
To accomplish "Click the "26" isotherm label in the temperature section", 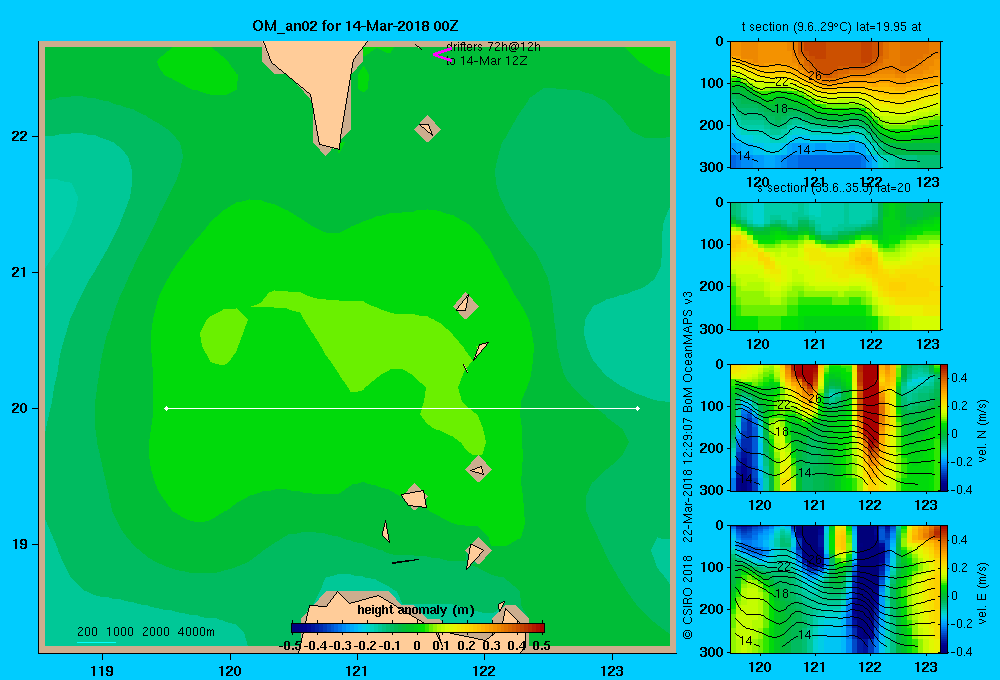I will coord(814,76).
